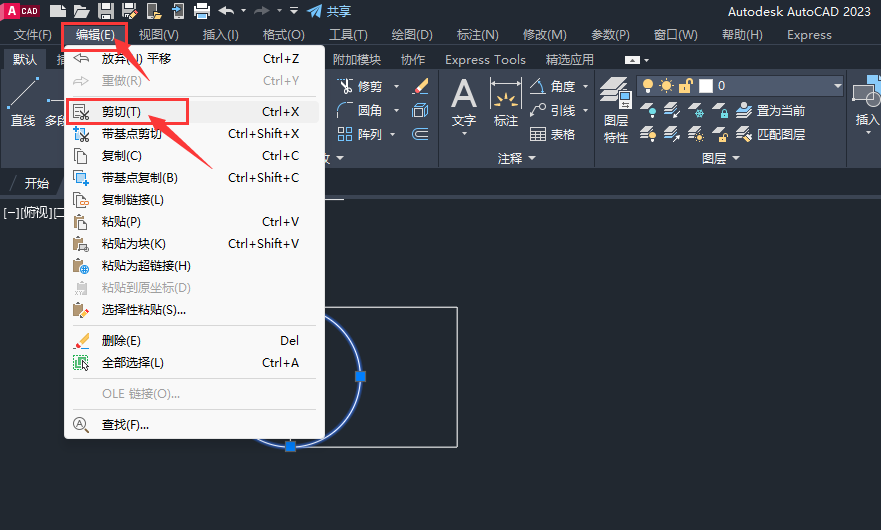
Task: Switch to the 默认 ribbon tab
Action: click(24, 60)
